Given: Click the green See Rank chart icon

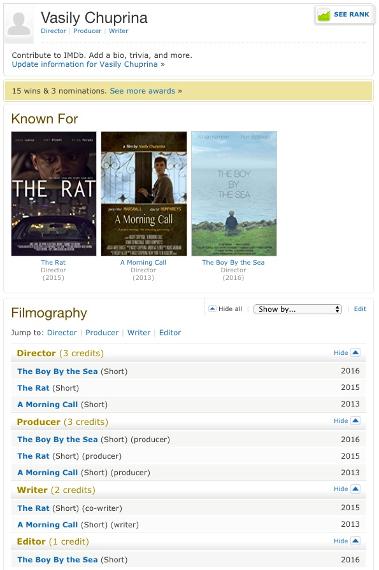Looking at the screenshot, I should (x=323, y=15).
